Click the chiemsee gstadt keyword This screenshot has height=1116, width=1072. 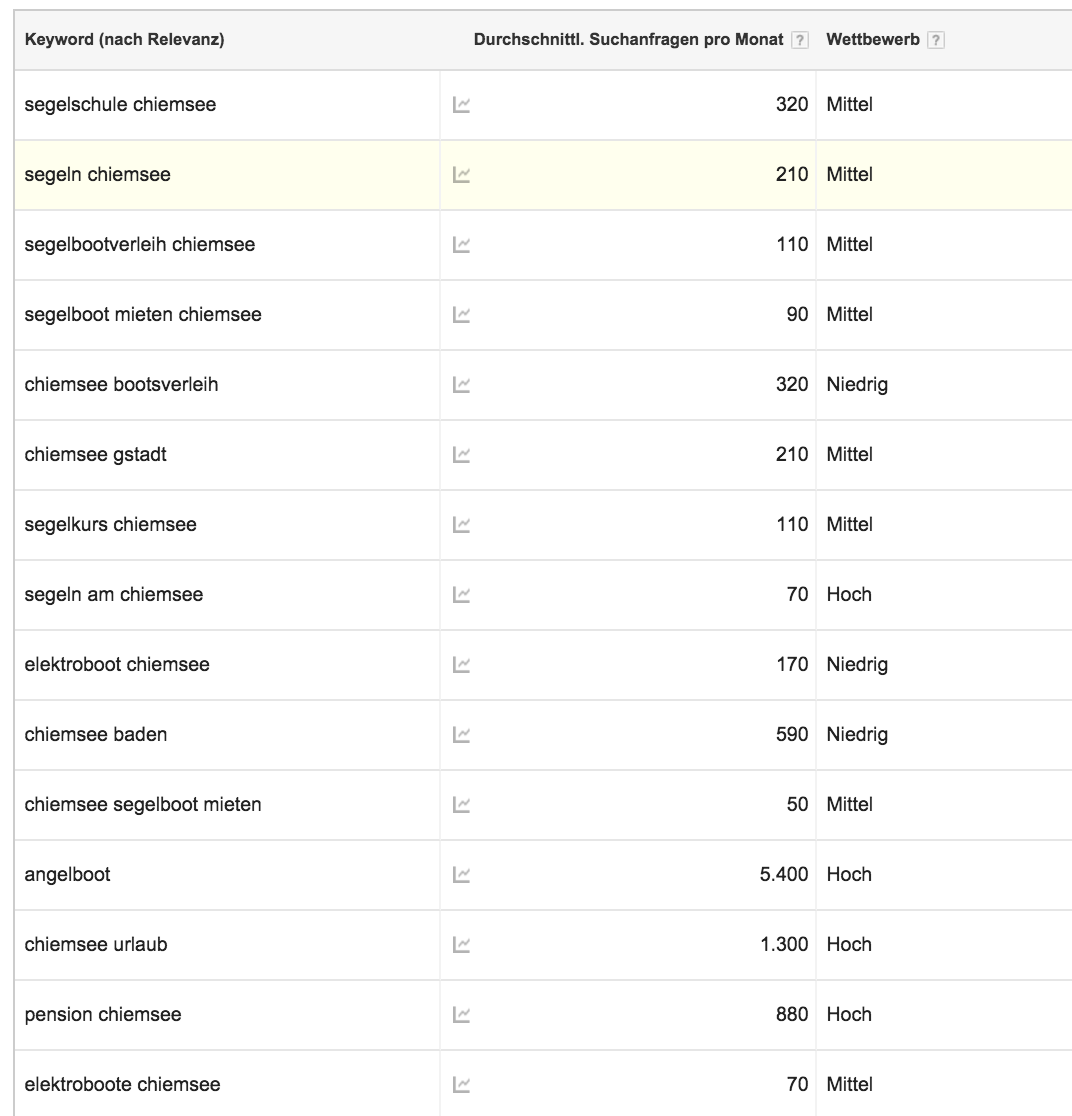click(x=96, y=455)
